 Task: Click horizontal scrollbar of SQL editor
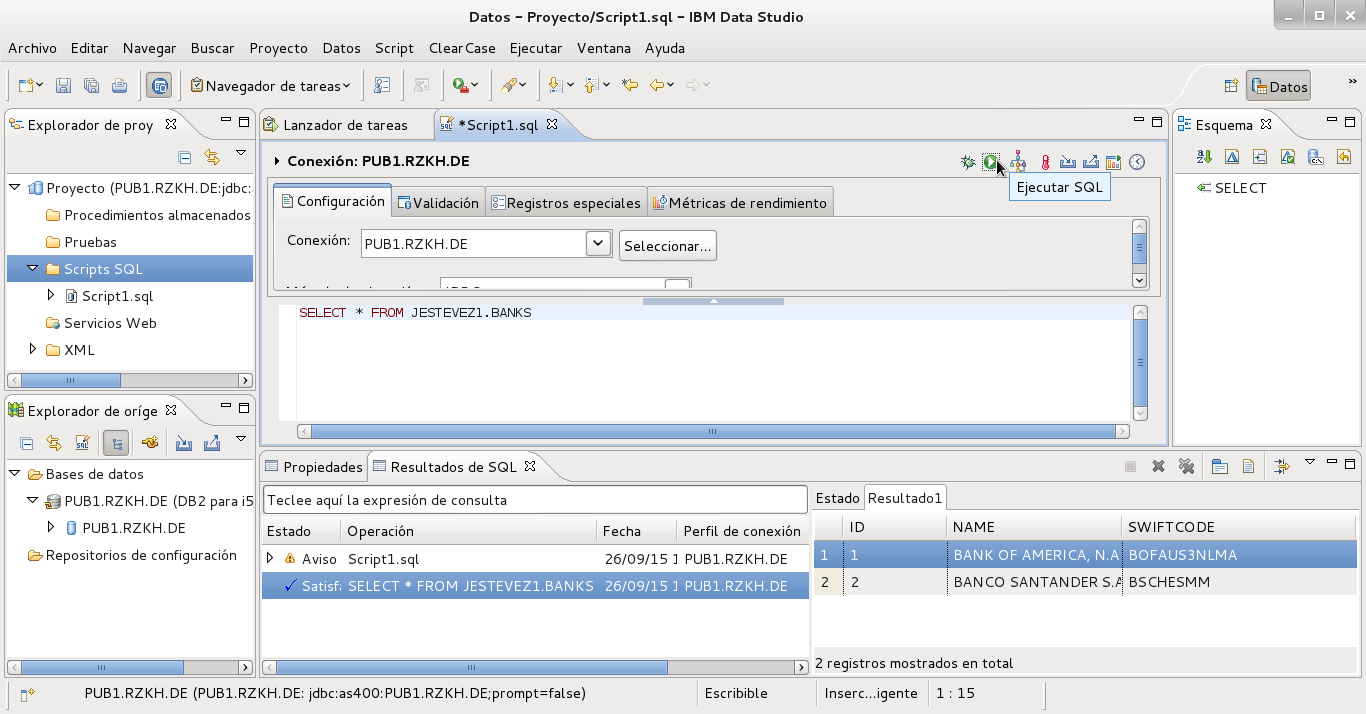point(713,432)
